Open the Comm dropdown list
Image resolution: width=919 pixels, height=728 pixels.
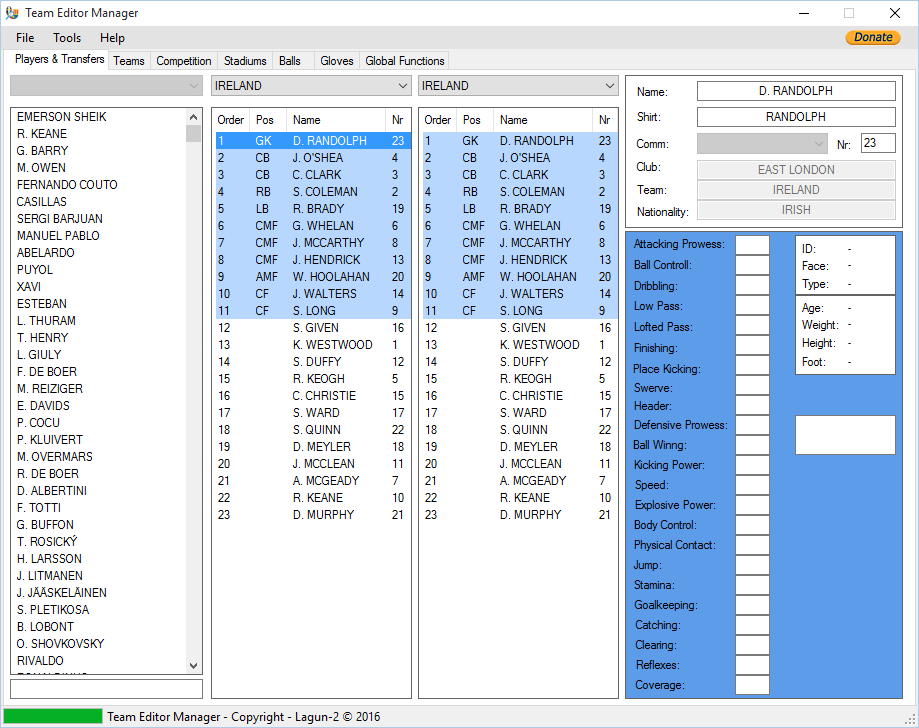click(x=762, y=143)
